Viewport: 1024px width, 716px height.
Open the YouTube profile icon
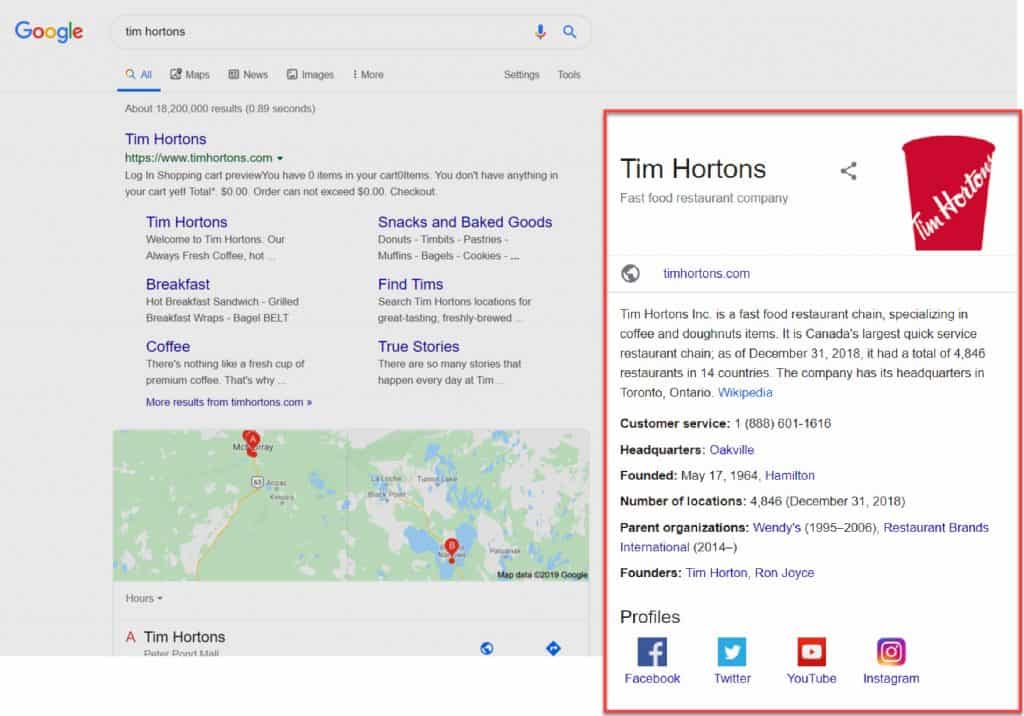[x=812, y=651]
